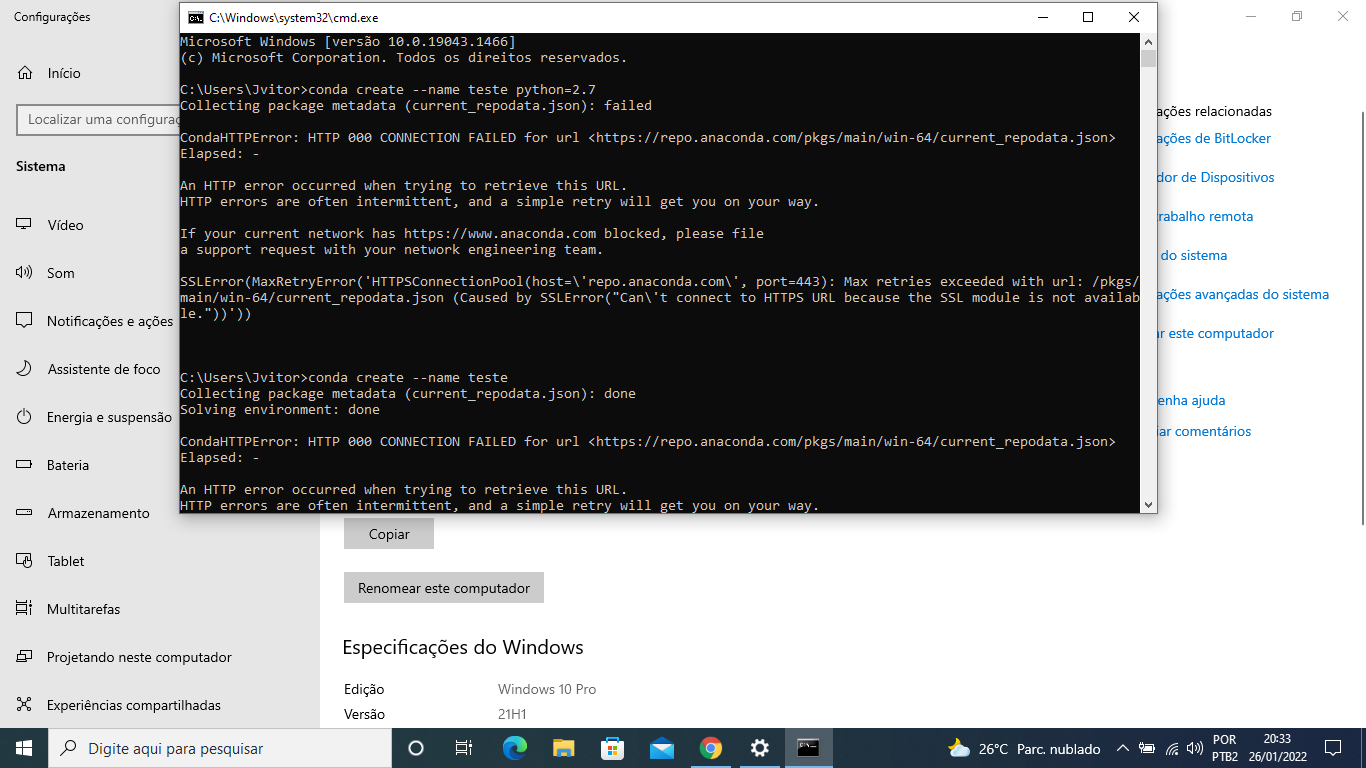Open the notification center icon

[1332, 748]
